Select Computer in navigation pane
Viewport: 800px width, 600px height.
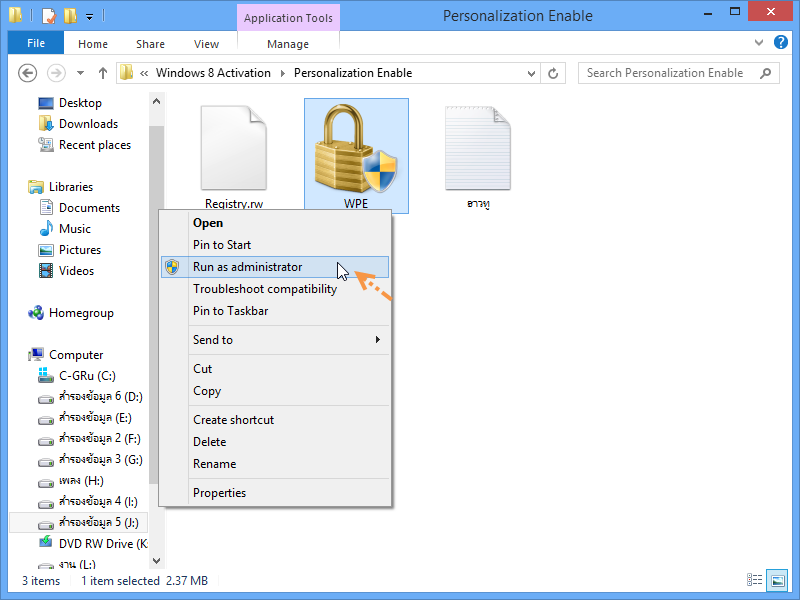66,355
